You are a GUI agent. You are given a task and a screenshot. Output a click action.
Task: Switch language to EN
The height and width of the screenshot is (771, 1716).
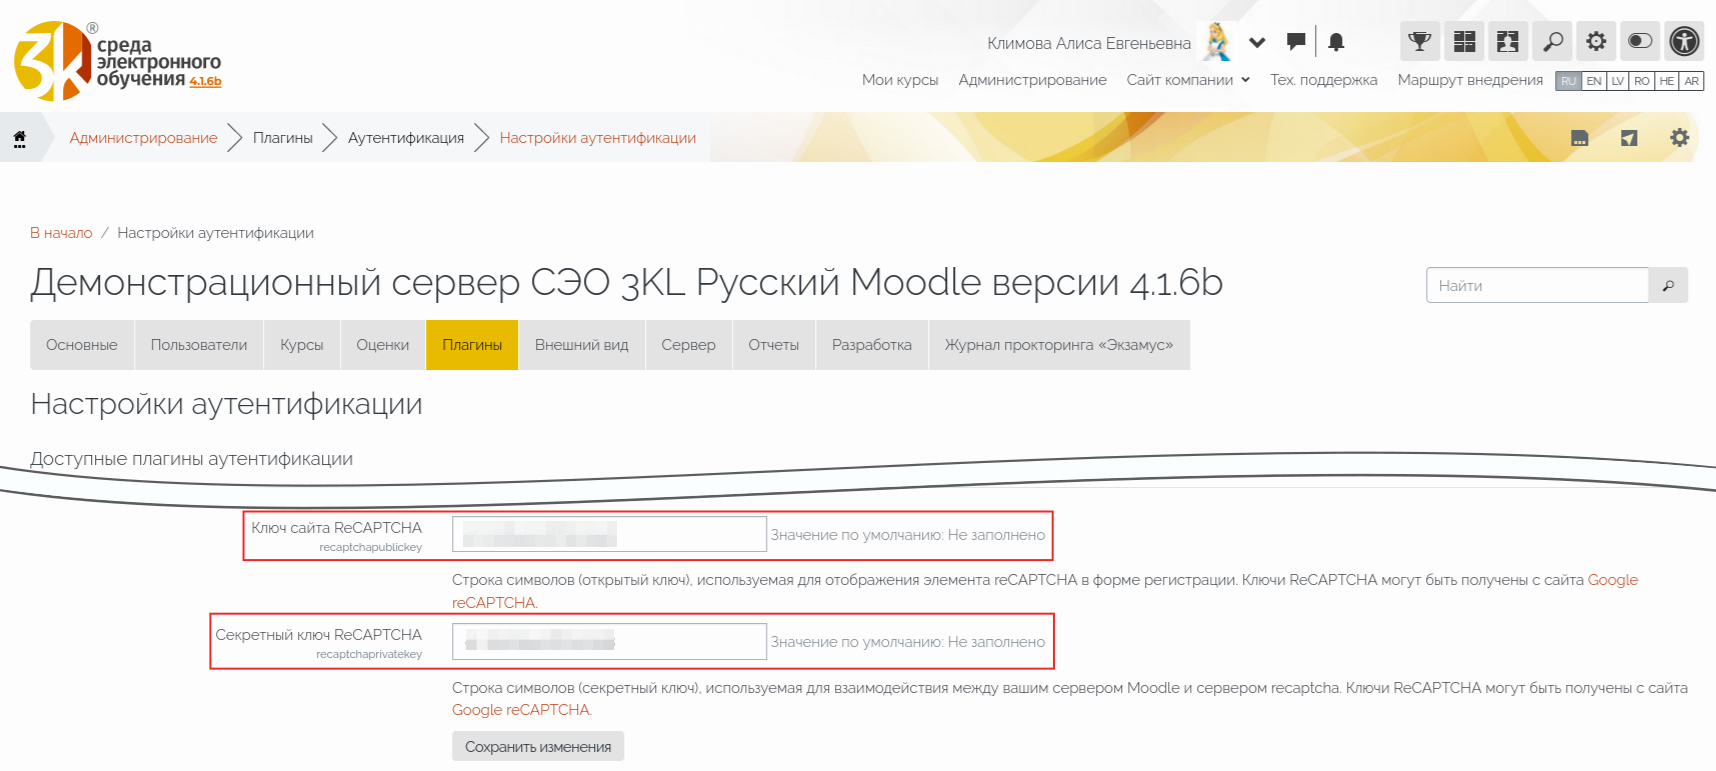tap(1594, 81)
